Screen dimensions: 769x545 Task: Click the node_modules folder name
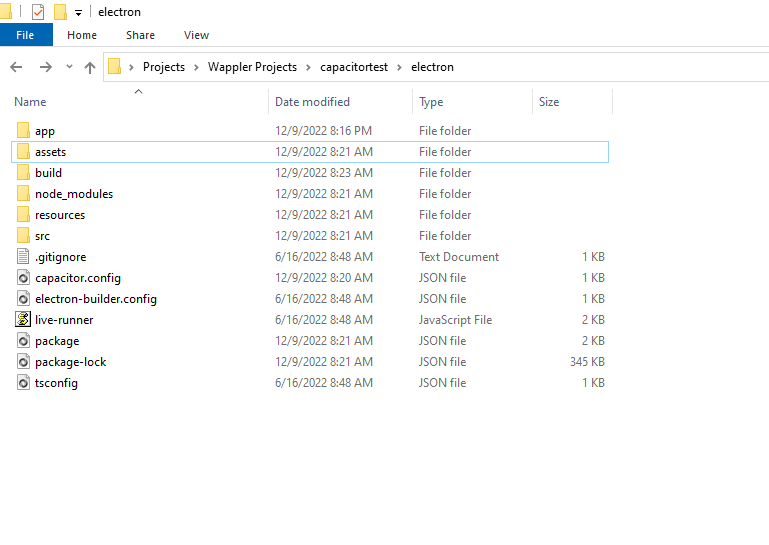click(x=74, y=194)
